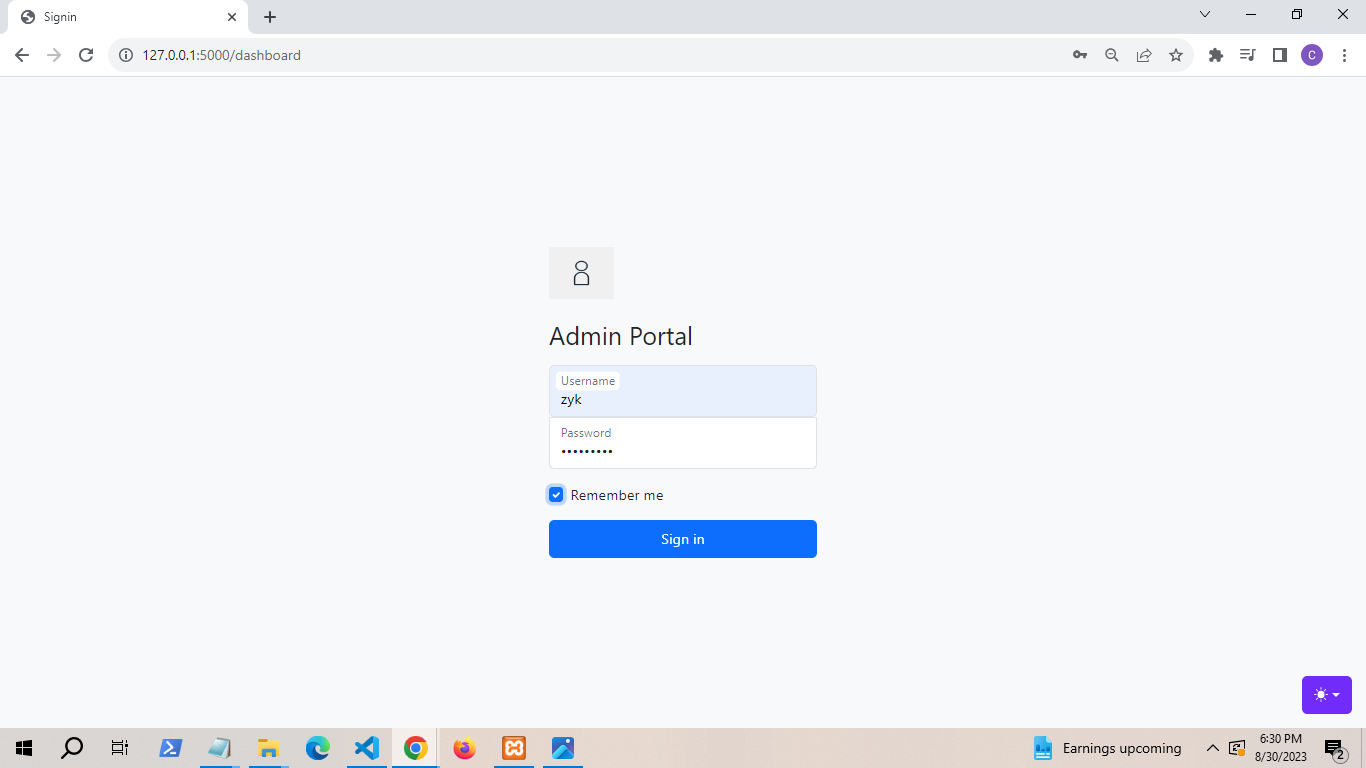Image resolution: width=1366 pixels, height=768 pixels.
Task: Bookmark this page with star icon
Action: pos(1176,55)
